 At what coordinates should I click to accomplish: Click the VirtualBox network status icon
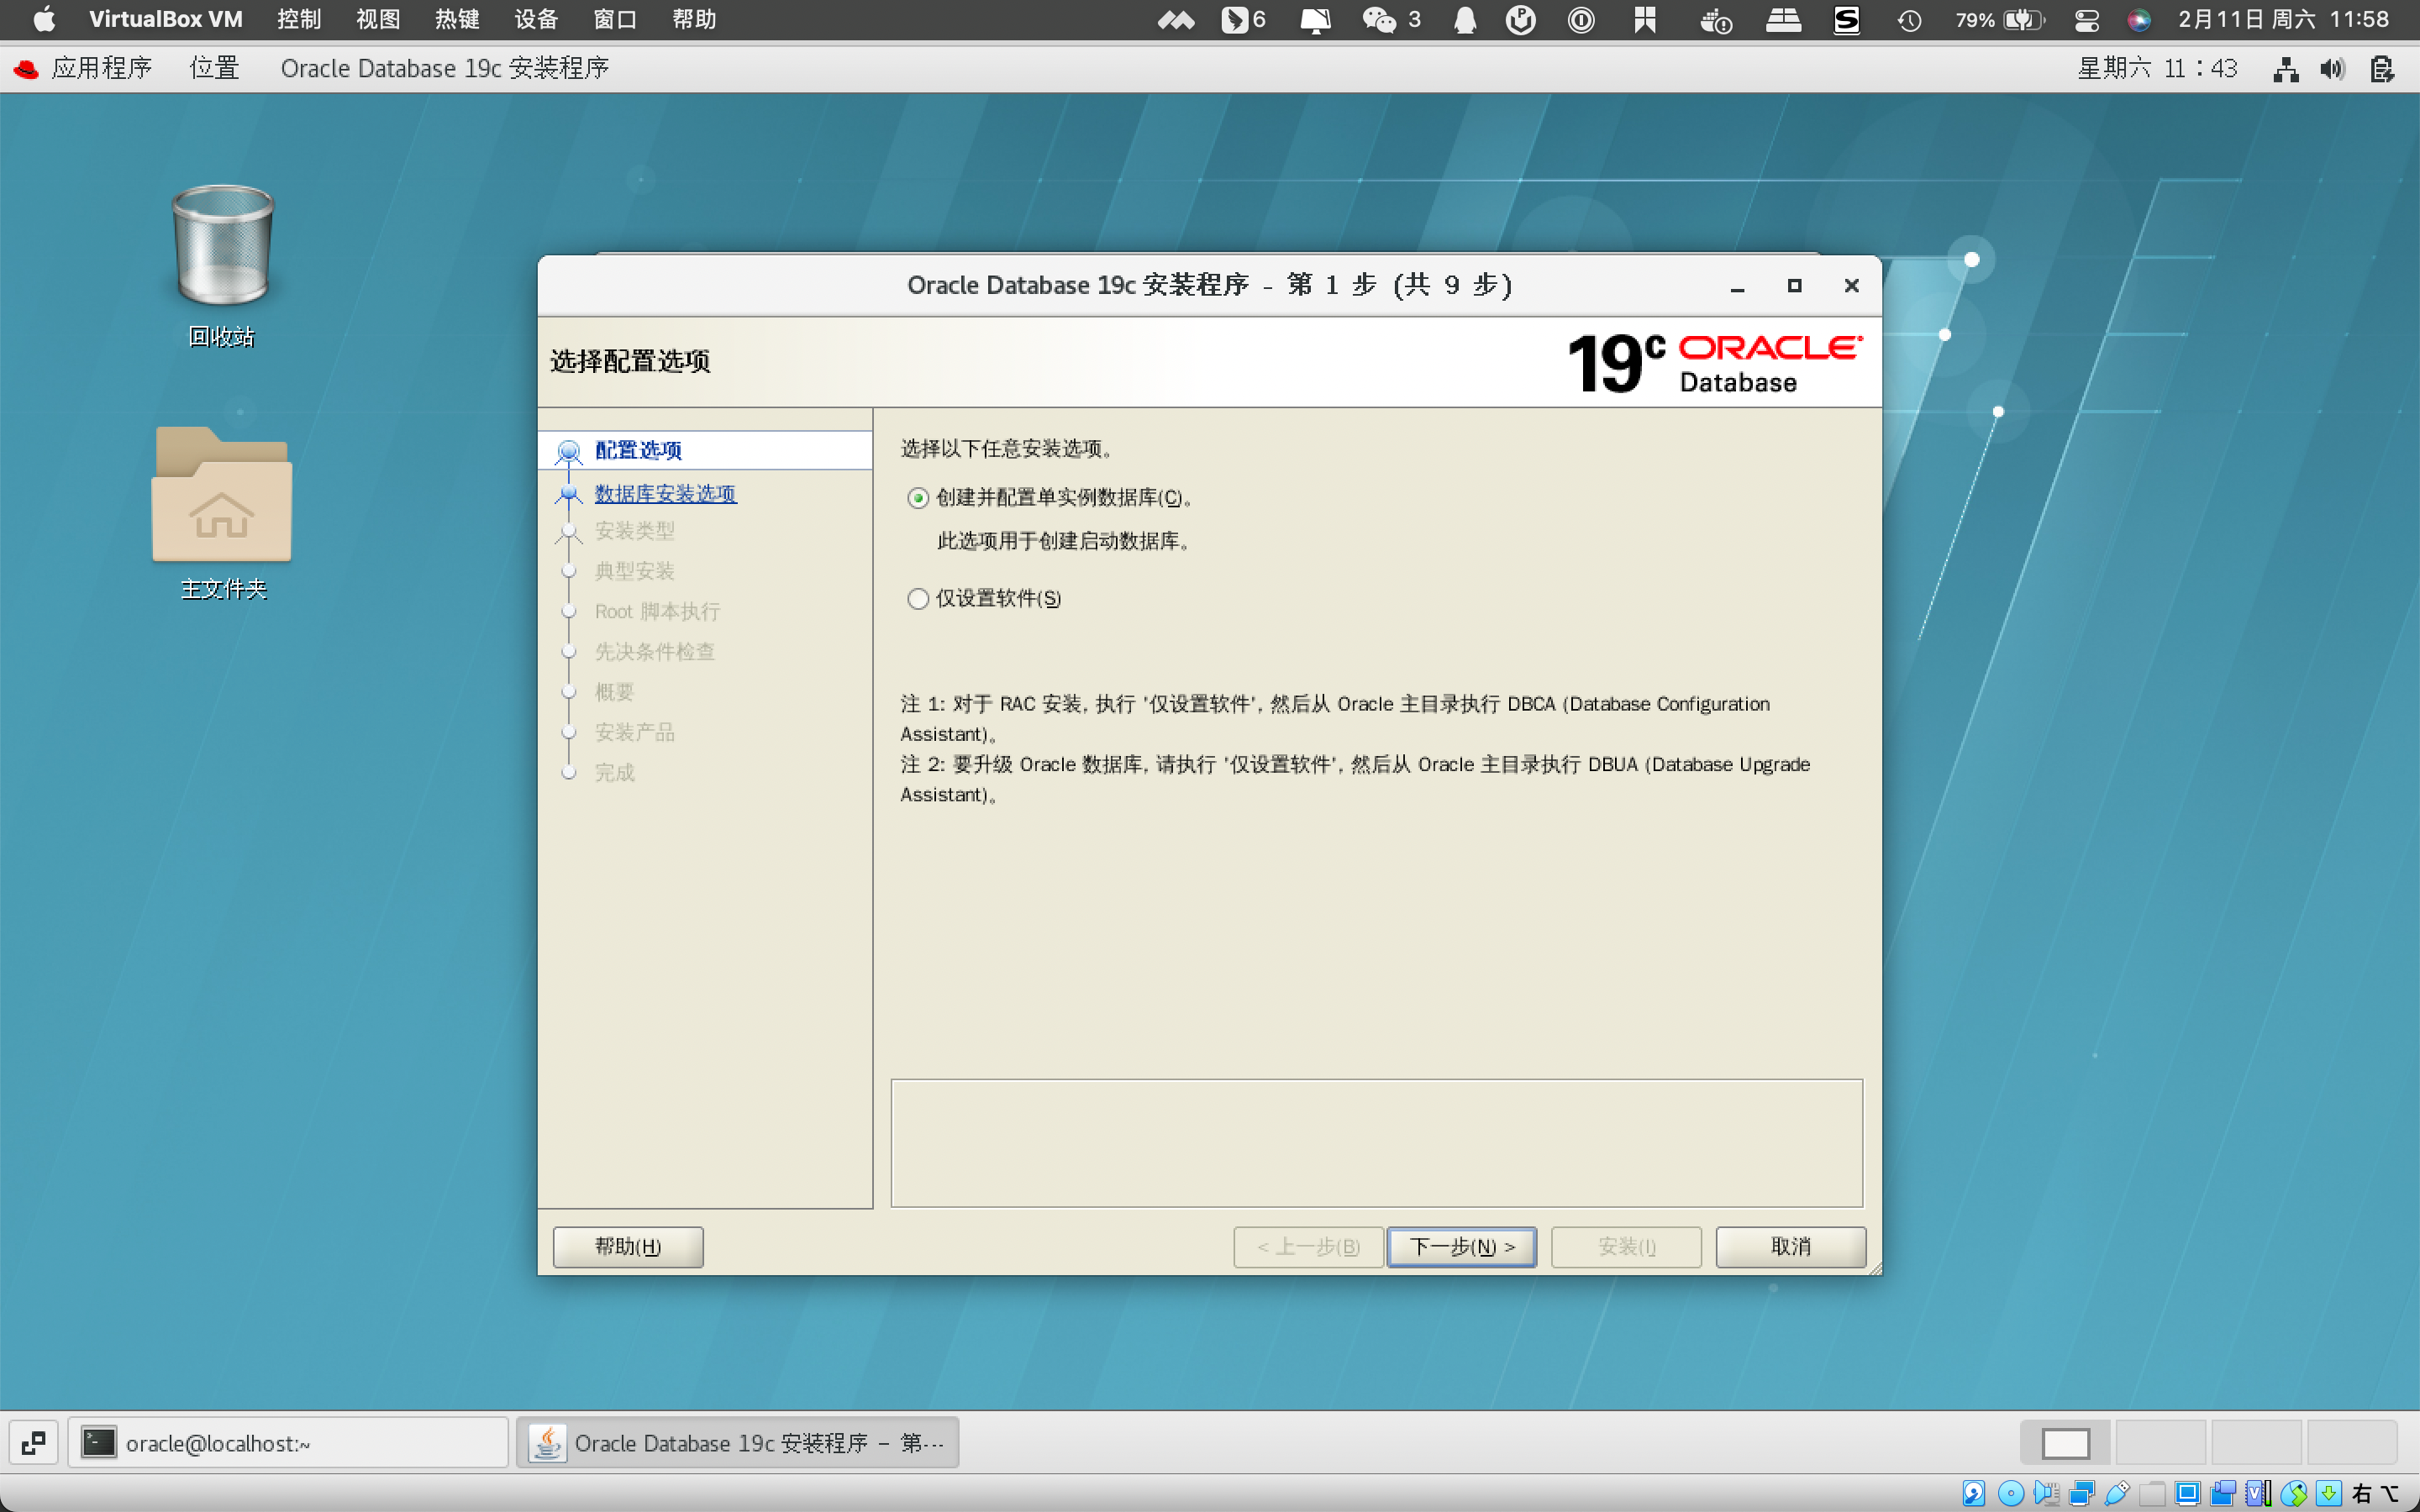coord(2082,1493)
